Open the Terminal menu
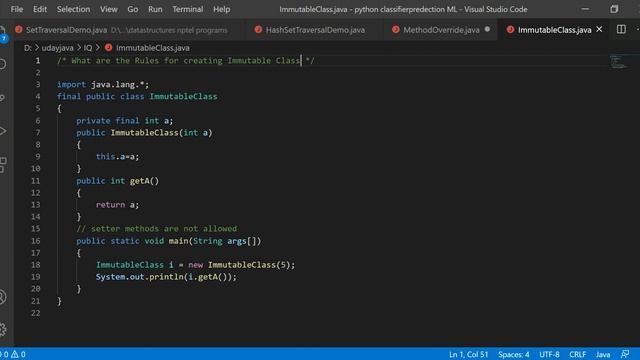 [187, 9]
